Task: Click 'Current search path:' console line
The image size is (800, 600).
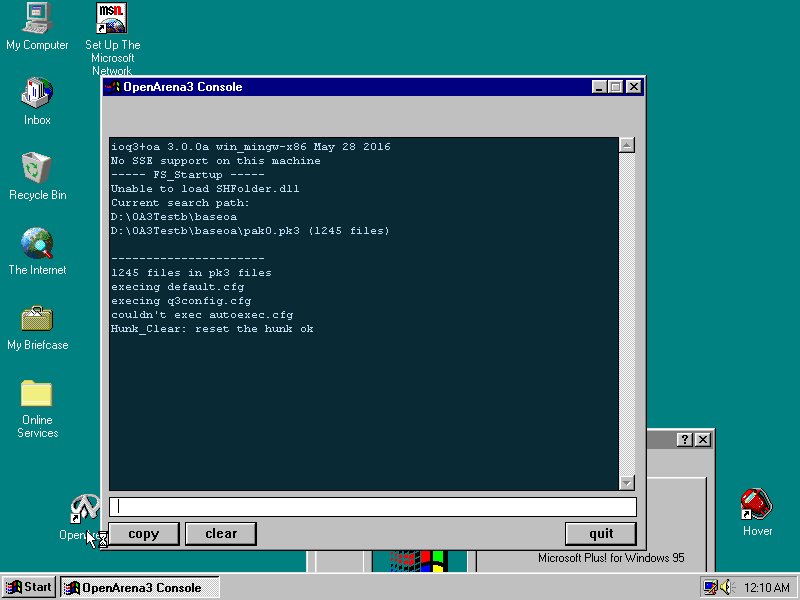Action: pos(180,203)
